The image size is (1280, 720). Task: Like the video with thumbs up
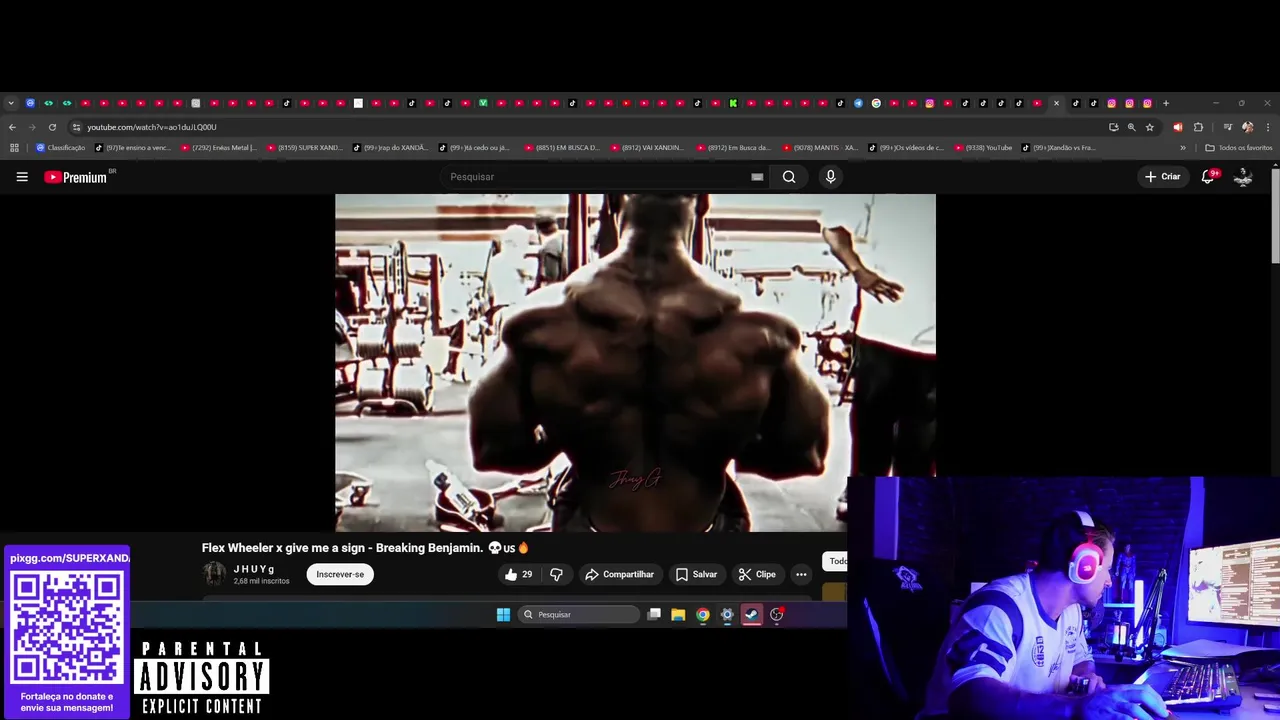pyautogui.click(x=518, y=574)
